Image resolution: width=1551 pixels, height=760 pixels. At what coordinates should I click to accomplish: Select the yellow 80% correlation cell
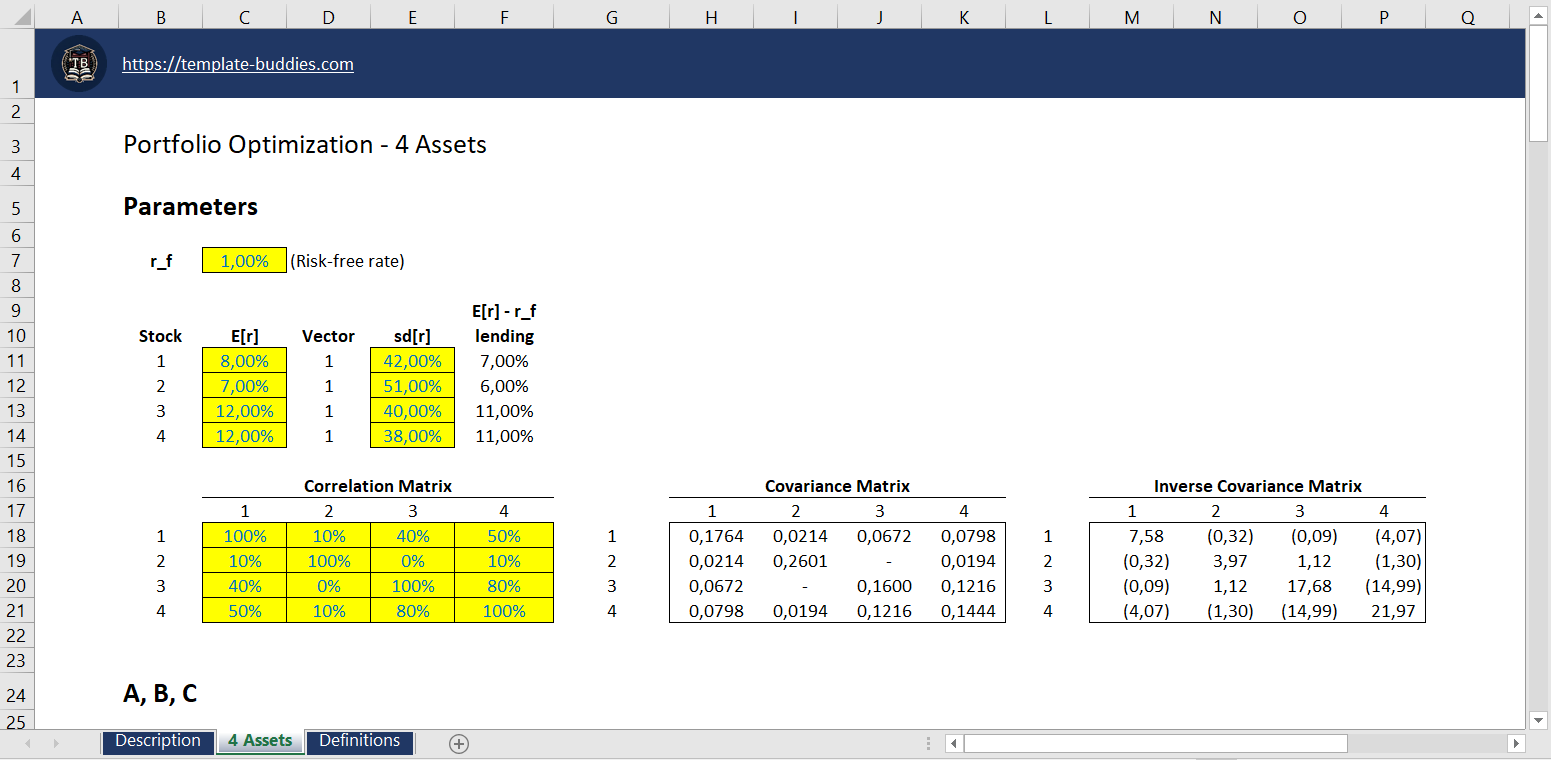(x=504, y=586)
